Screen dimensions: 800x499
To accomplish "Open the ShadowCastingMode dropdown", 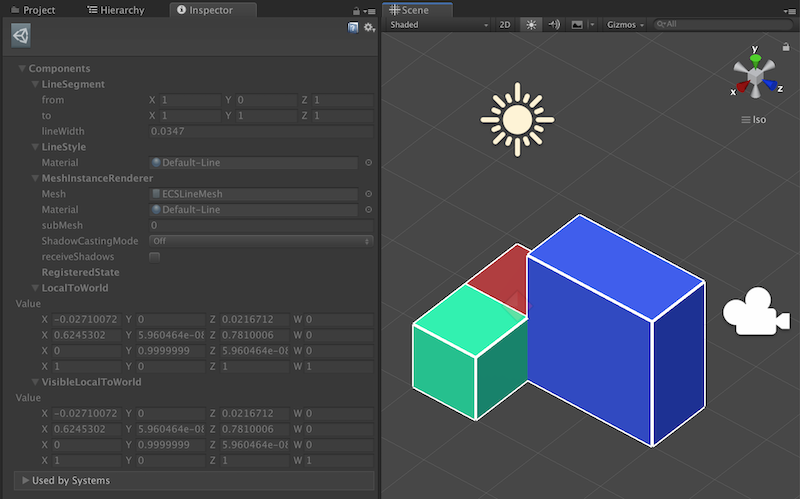I will coord(261,241).
